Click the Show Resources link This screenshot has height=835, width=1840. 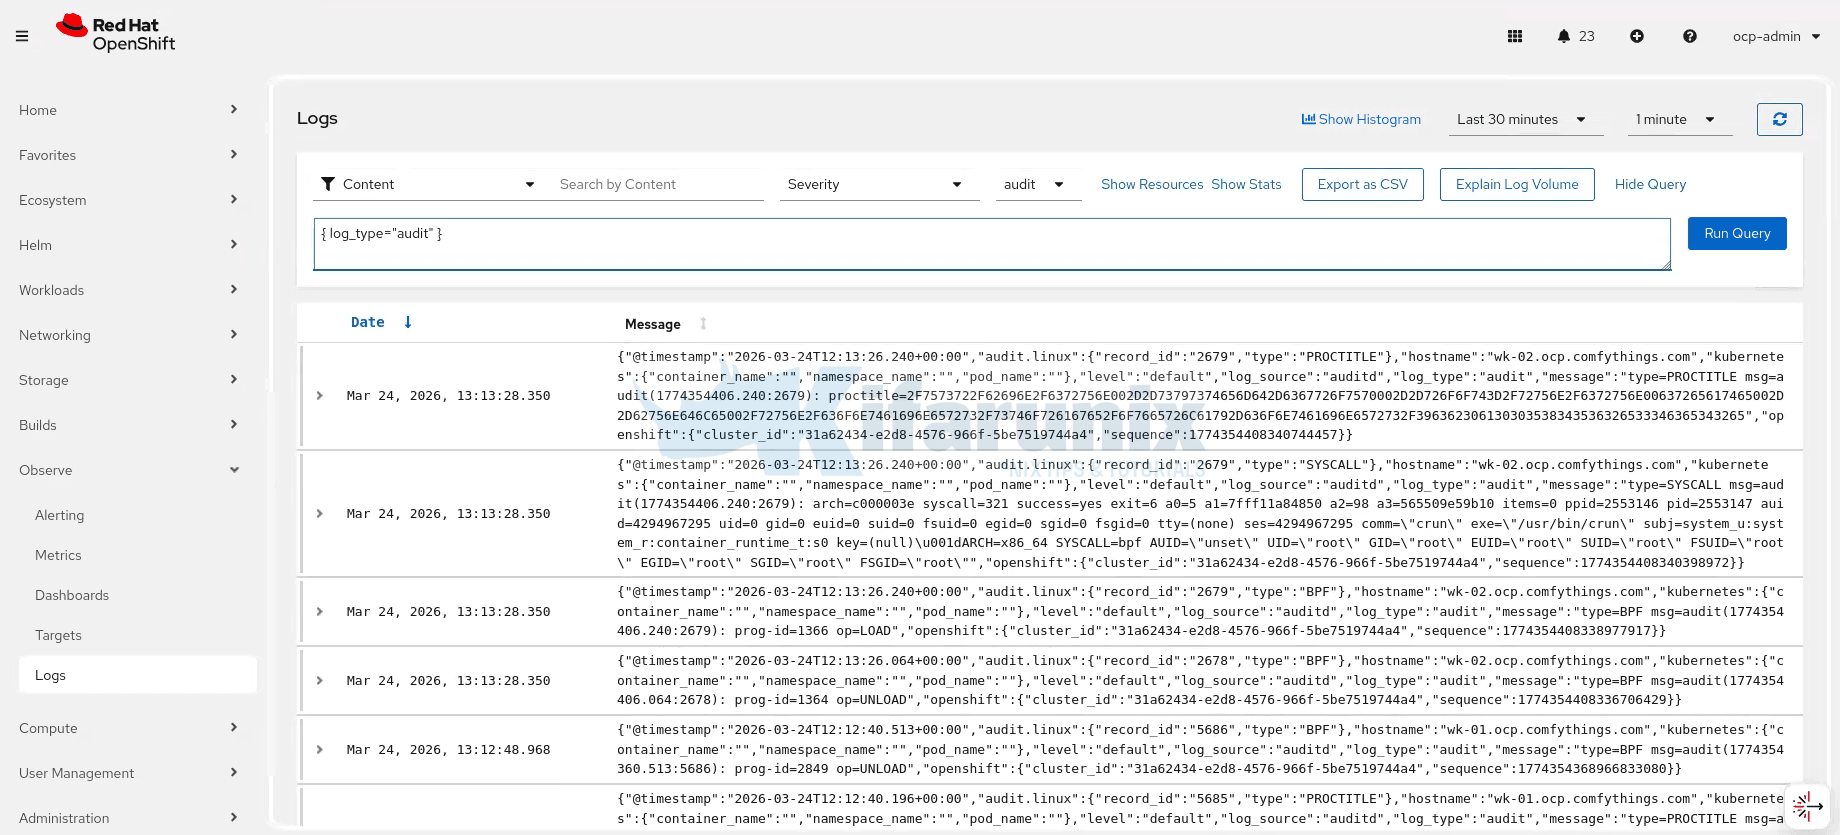1152,184
